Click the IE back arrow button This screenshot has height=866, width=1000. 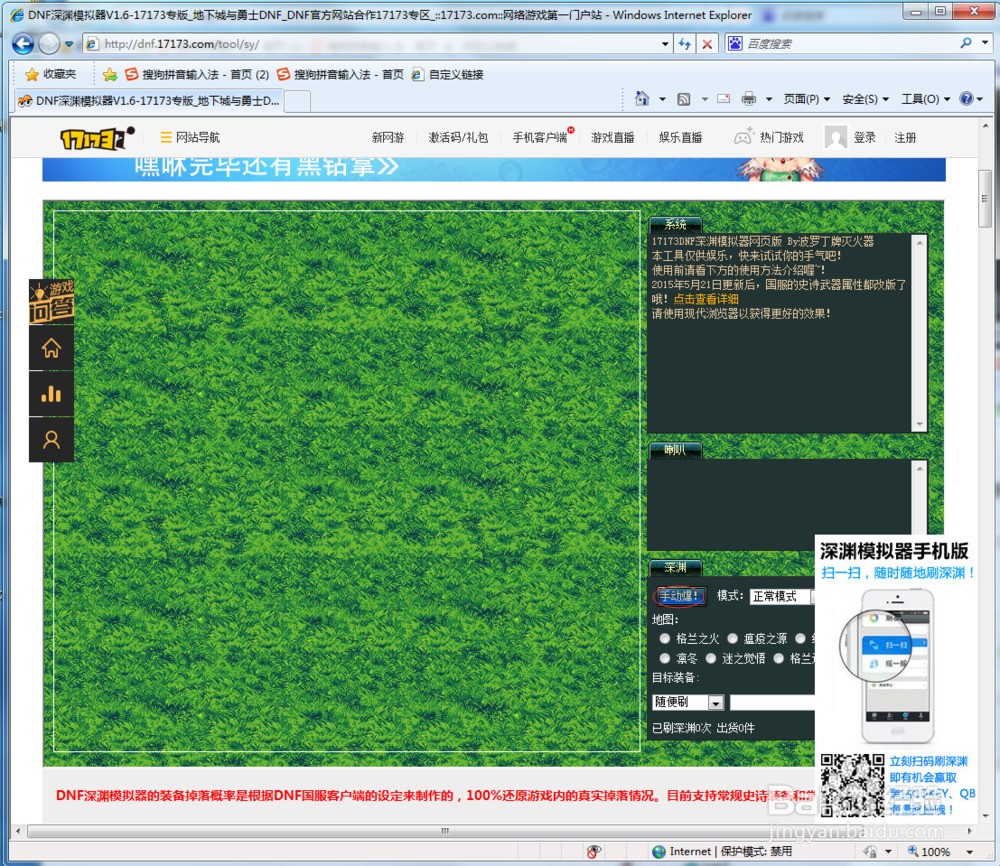tap(23, 43)
